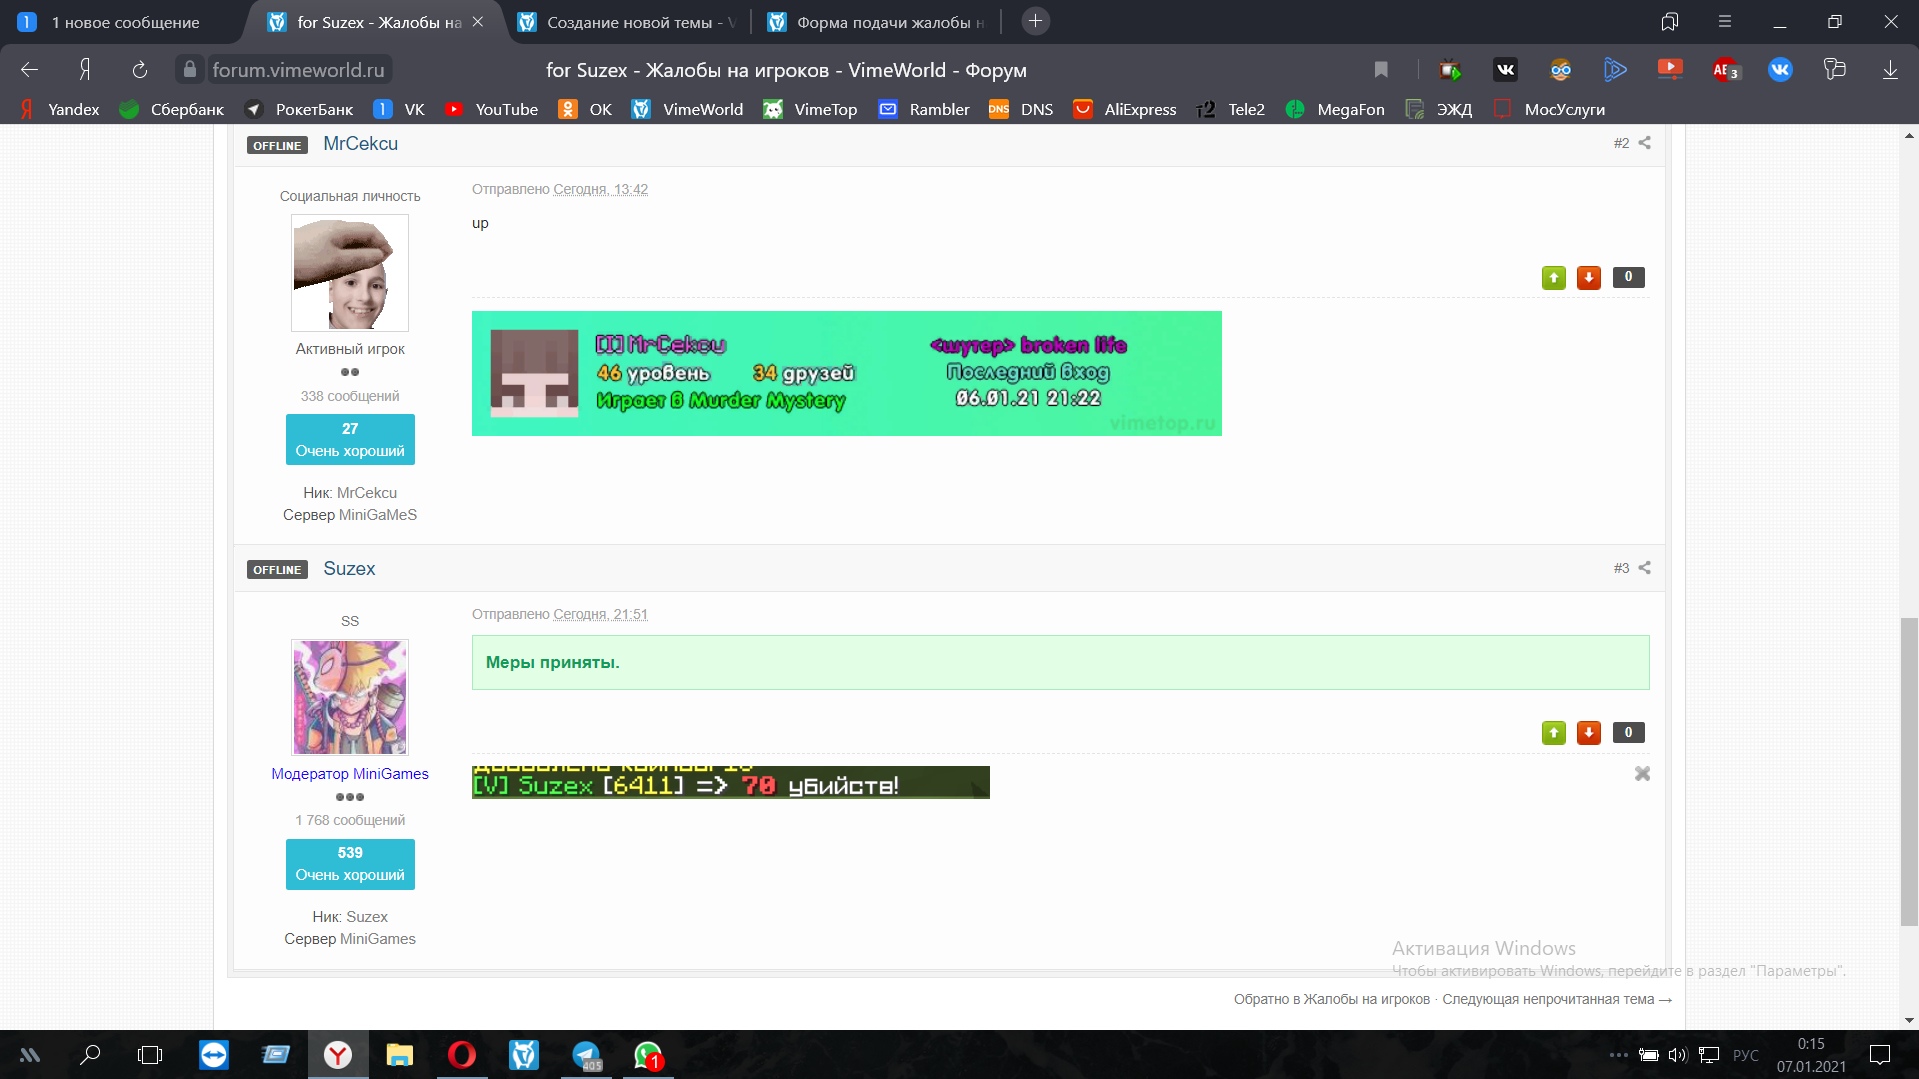The image size is (1919, 1079).
Task: Open the blue VK round extension
Action: coord(1780,70)
